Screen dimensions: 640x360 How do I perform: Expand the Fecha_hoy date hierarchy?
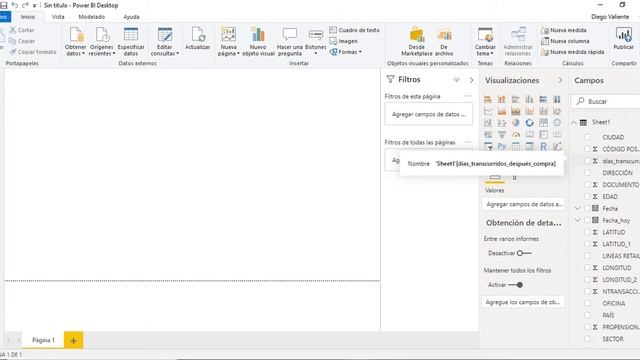tap(577, 220)
